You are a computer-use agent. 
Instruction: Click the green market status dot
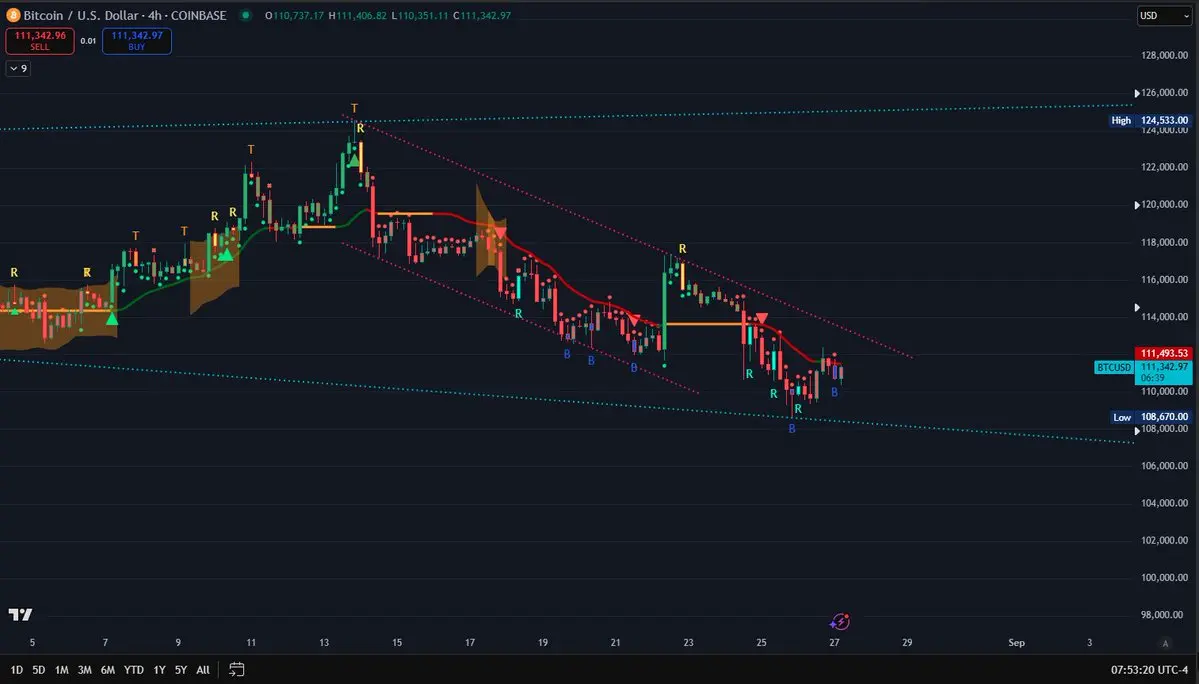point(245,15)
